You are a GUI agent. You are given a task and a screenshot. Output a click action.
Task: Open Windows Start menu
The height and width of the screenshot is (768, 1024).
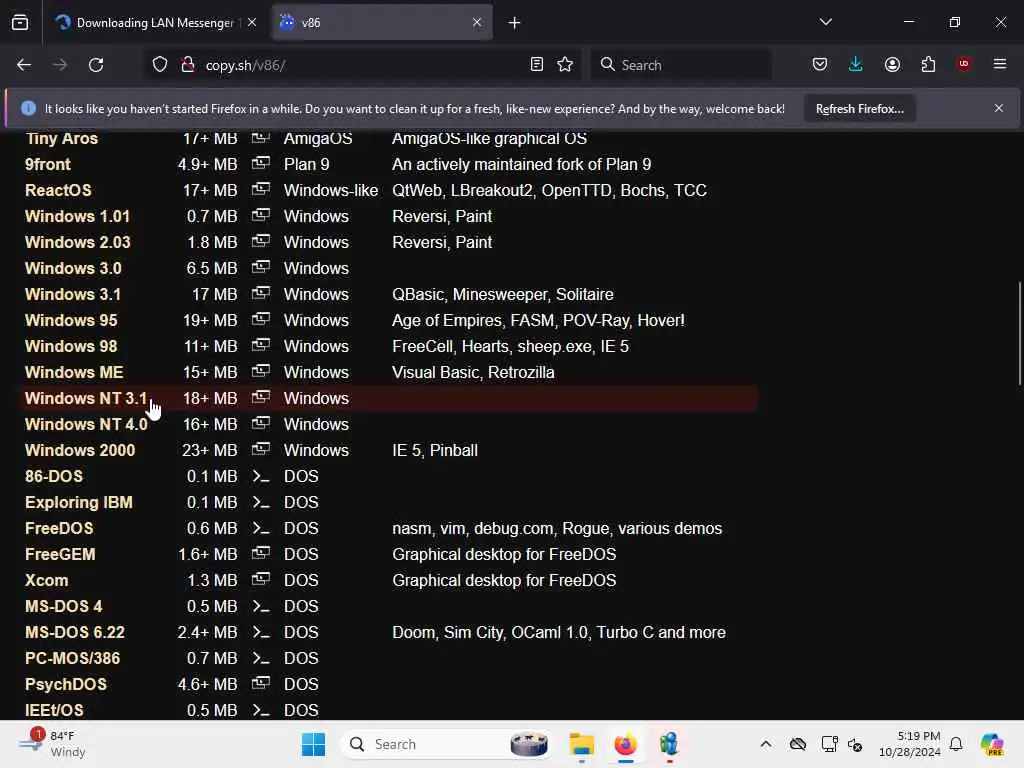pos(313,744)
